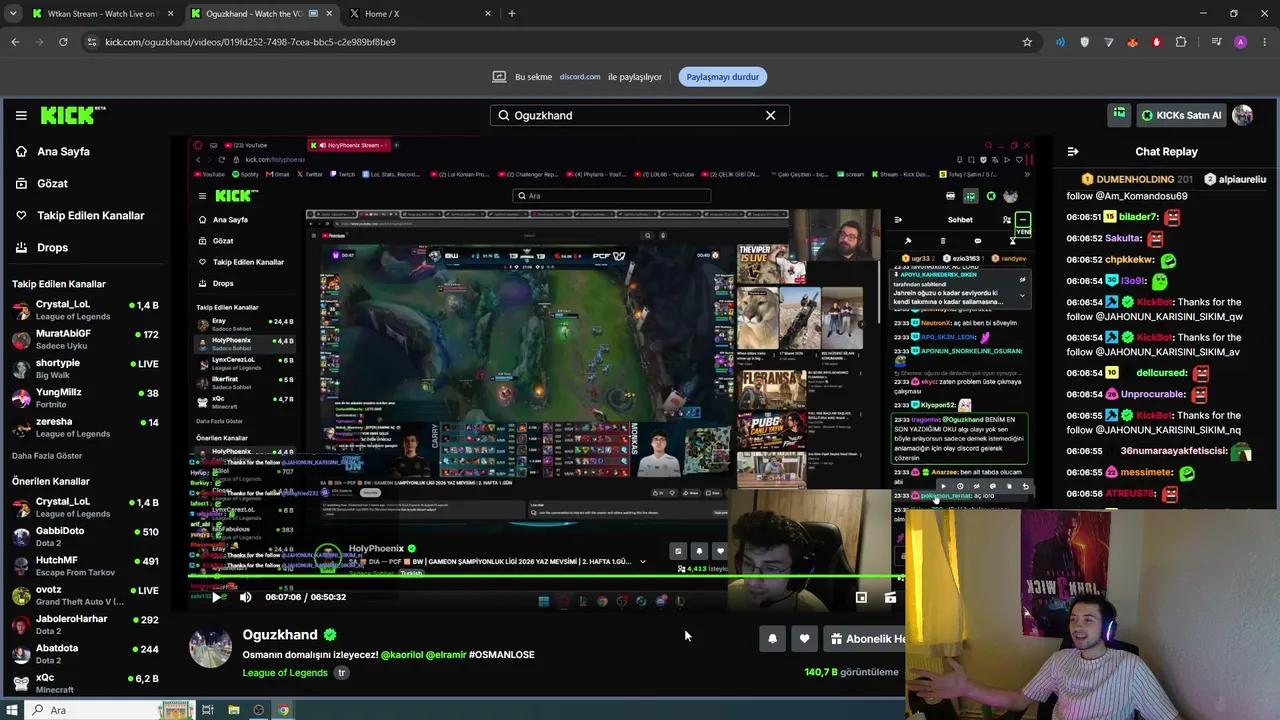1280x720 pixels.
Task: Open Chrome three-dot menu
Action: 1265,42
